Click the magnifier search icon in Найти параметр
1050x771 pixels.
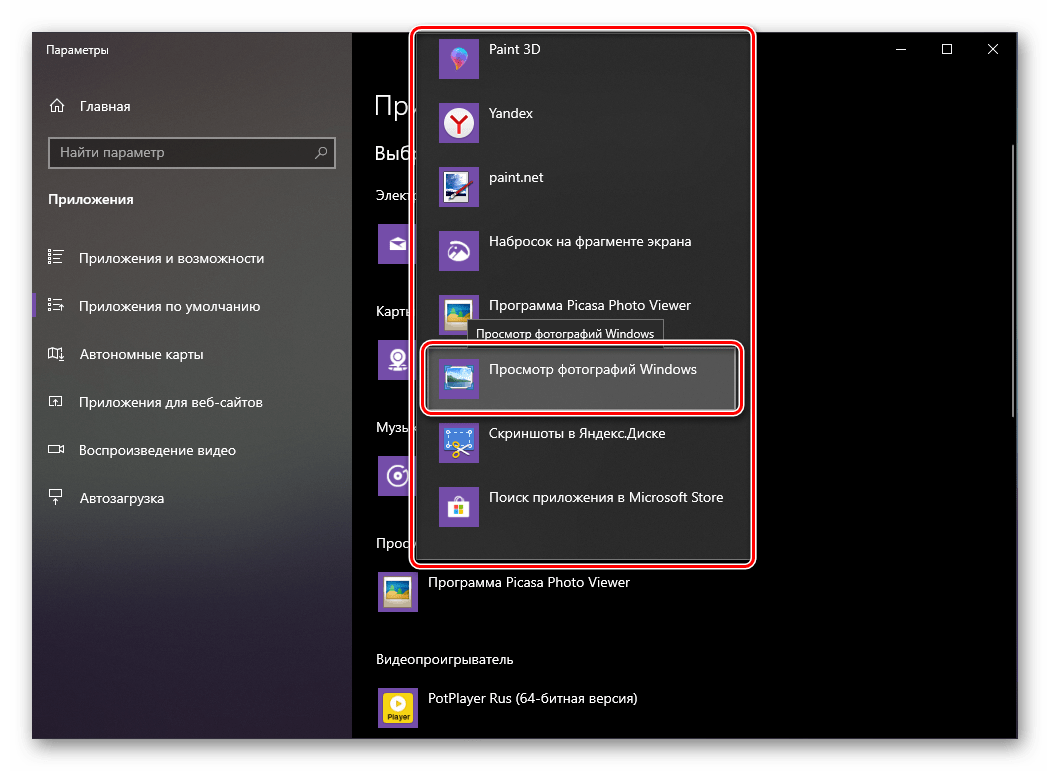321,152
